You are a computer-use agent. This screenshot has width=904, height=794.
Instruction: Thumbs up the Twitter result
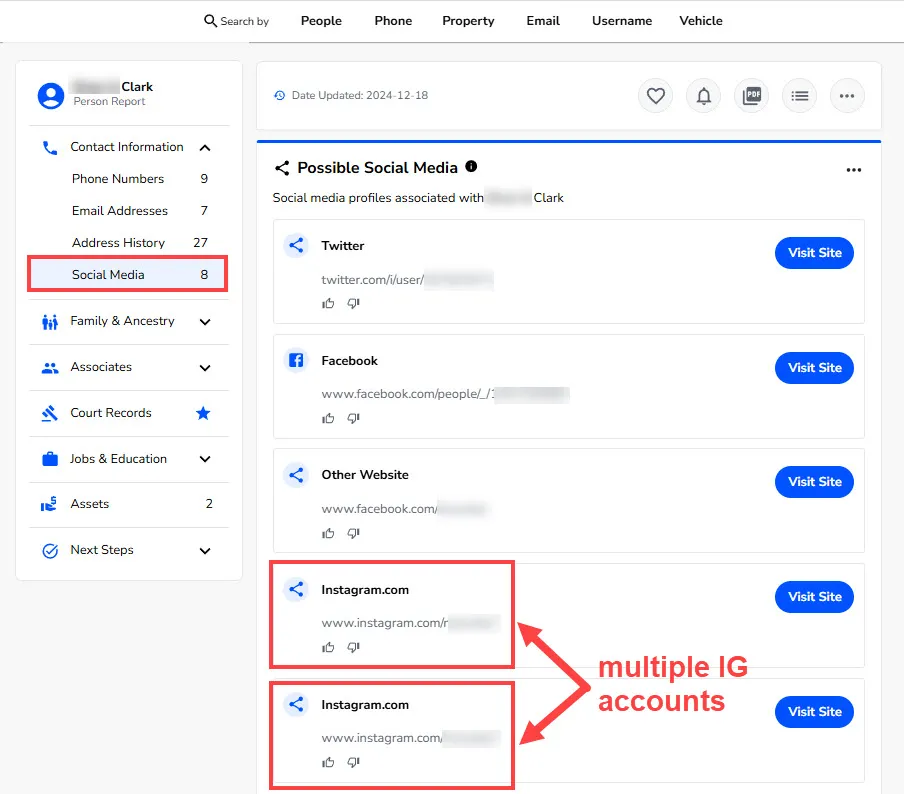click(x=328, y=303)
